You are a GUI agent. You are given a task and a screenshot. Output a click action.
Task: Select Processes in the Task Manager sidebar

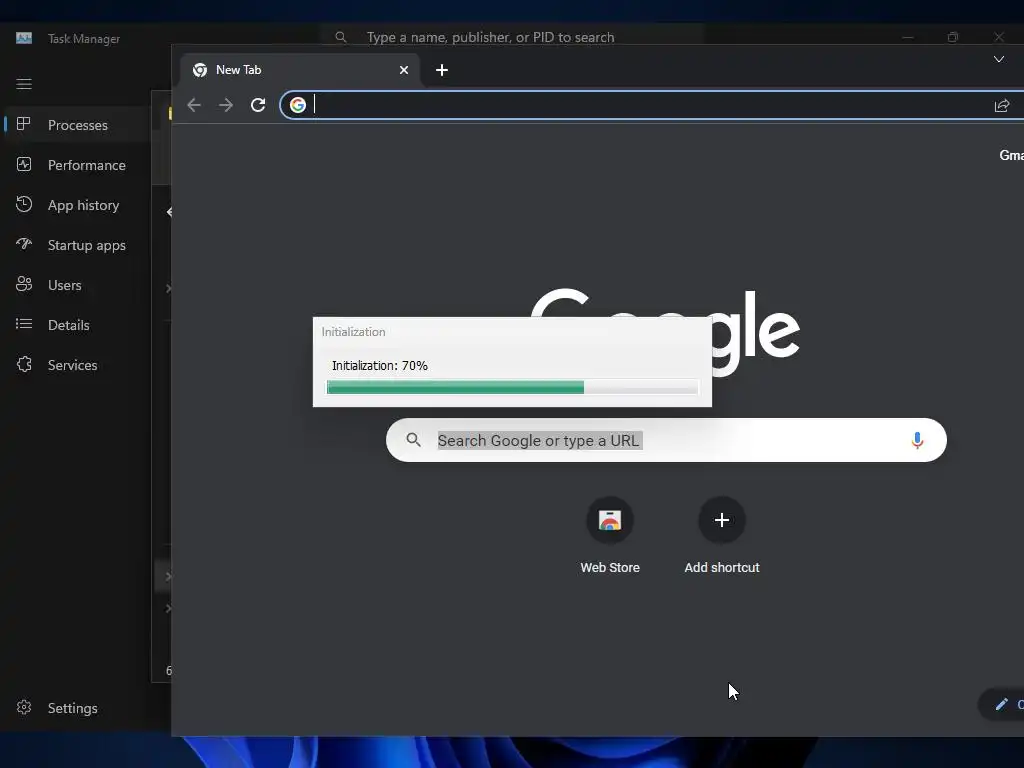(77, 125)
